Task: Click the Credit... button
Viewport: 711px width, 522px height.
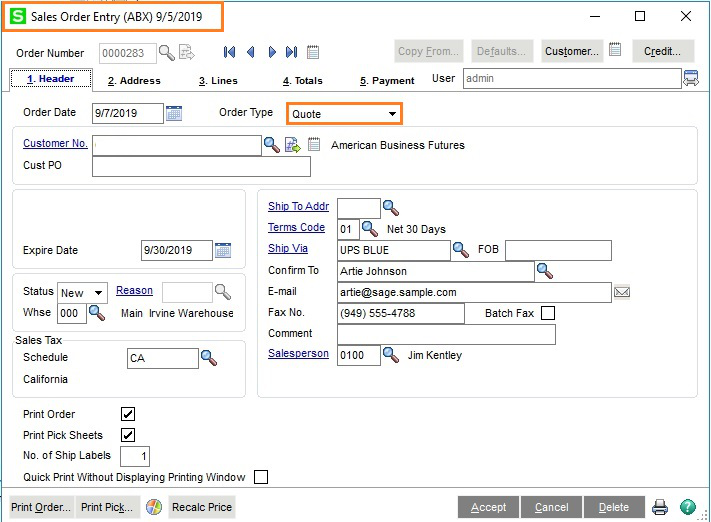Action: [663, 51]
